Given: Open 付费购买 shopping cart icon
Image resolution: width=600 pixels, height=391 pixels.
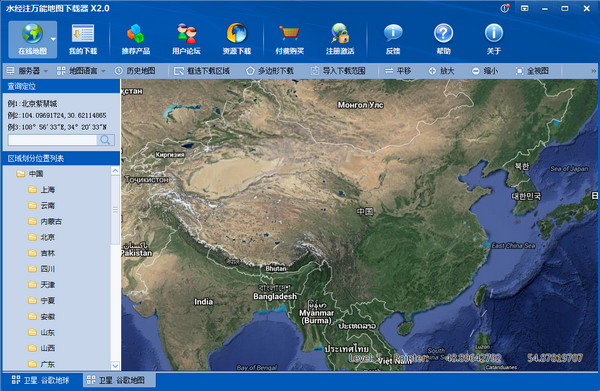Looking at the screenshot, I should point(290,34).
